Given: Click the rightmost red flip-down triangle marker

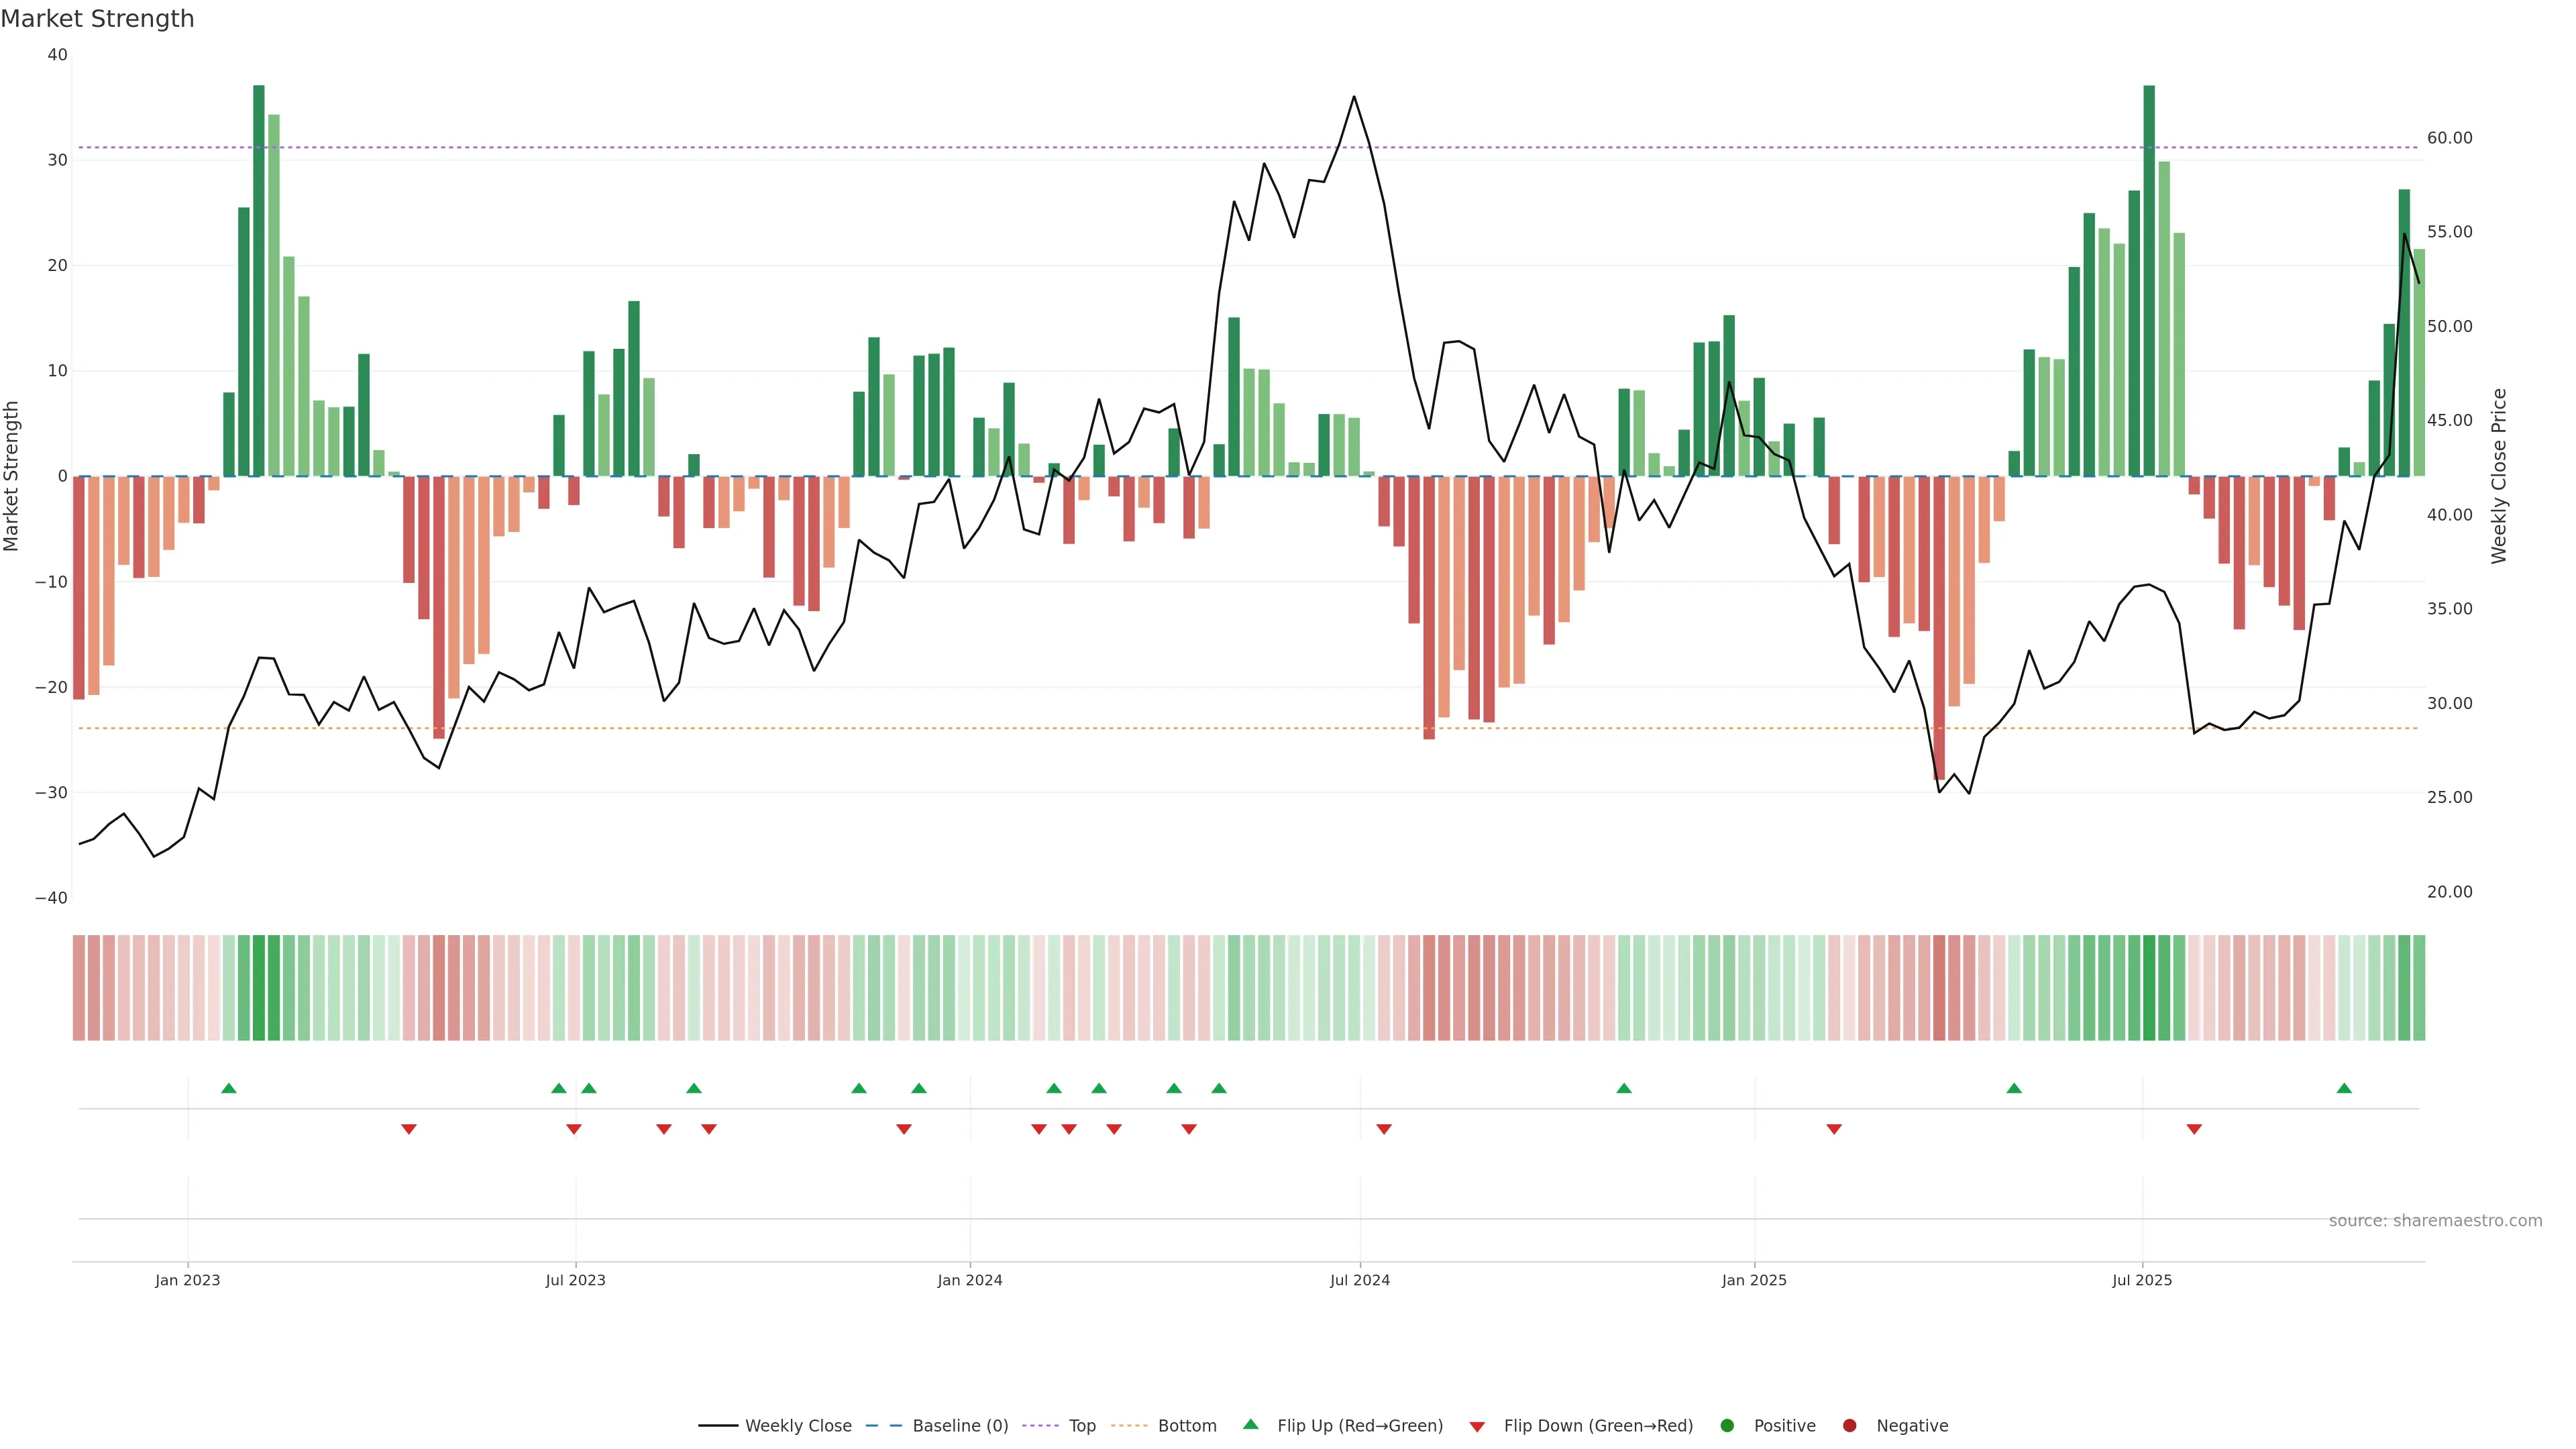Looking at the screenshot, I should click(x=2194, y=1129).
